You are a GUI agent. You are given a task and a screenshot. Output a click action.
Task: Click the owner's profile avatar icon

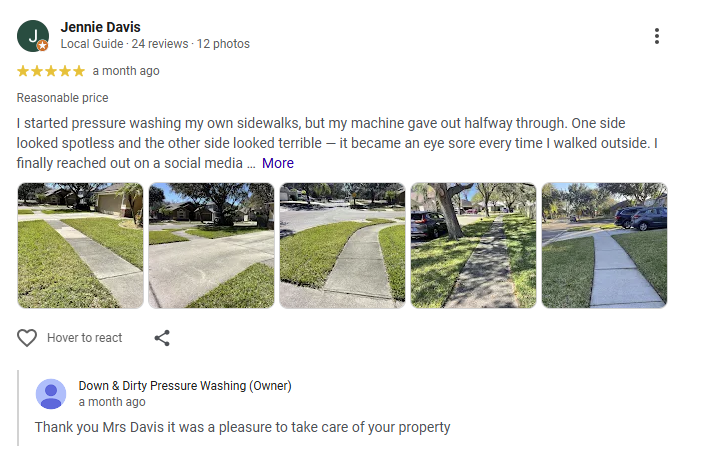51,394
